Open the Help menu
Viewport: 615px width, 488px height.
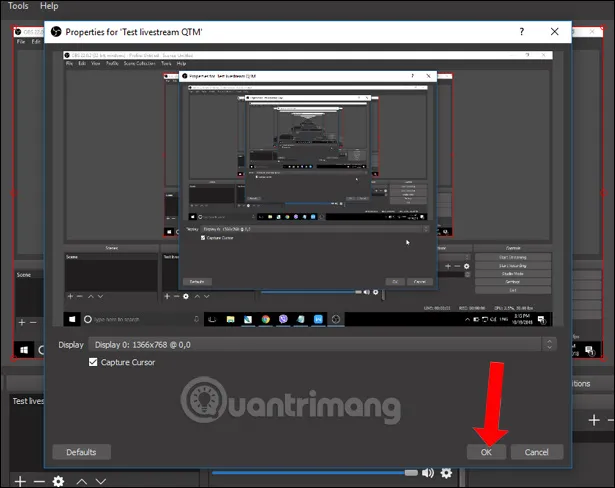(49, 6)
